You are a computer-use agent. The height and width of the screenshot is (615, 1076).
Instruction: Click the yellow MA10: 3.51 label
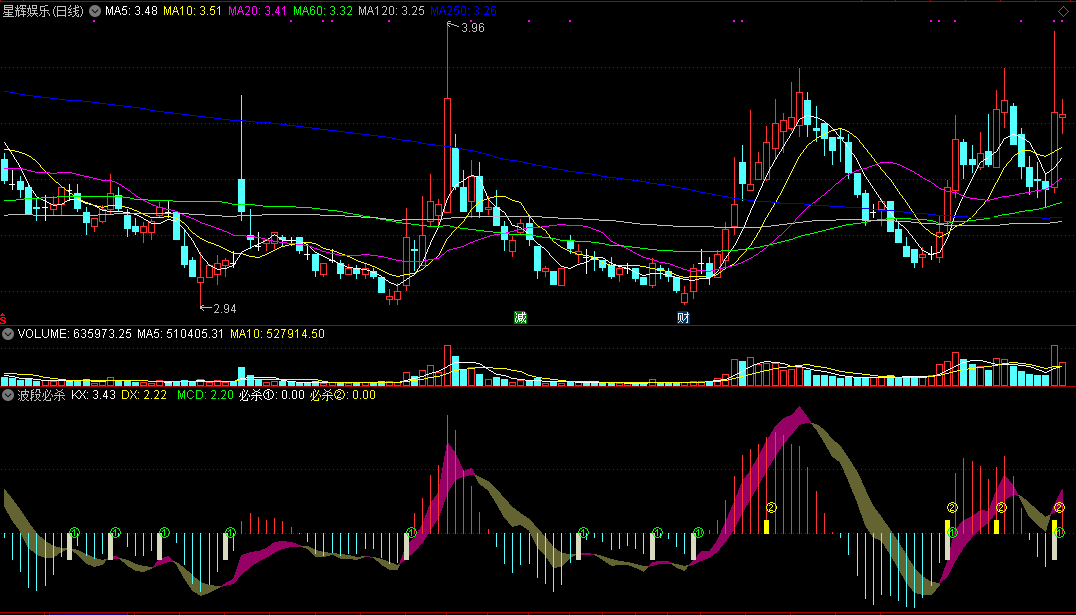[x=192, y=11]
